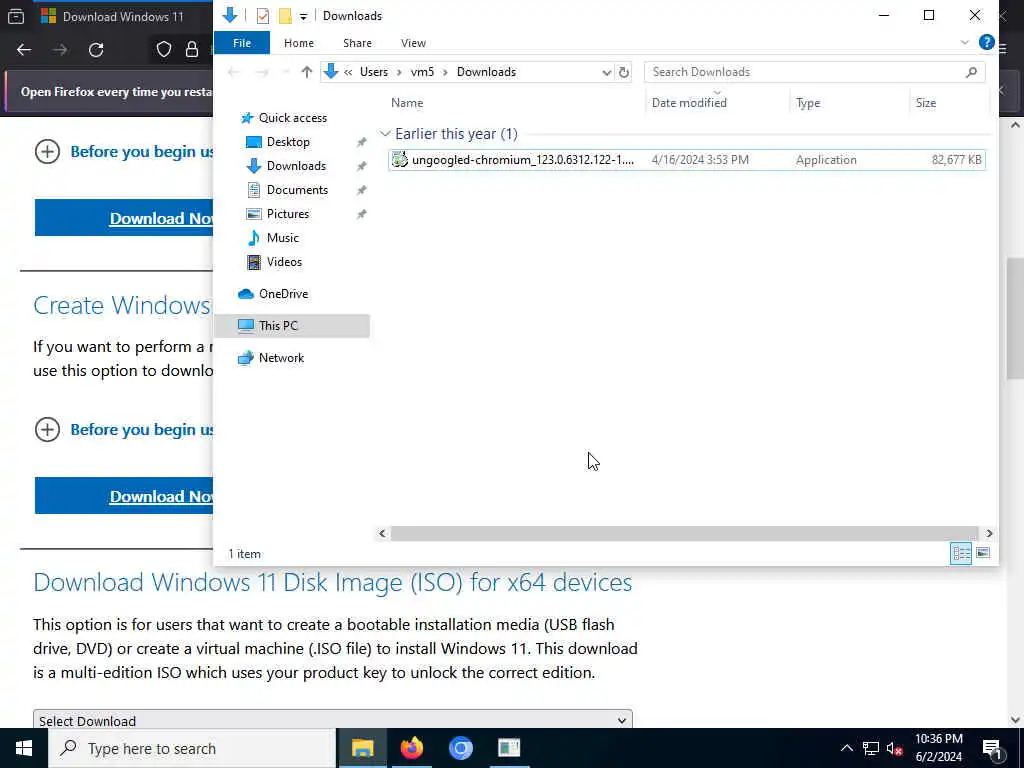Click the New folder icon in title bar
The image size is (1024, 768).
click(x=285, y=16)
